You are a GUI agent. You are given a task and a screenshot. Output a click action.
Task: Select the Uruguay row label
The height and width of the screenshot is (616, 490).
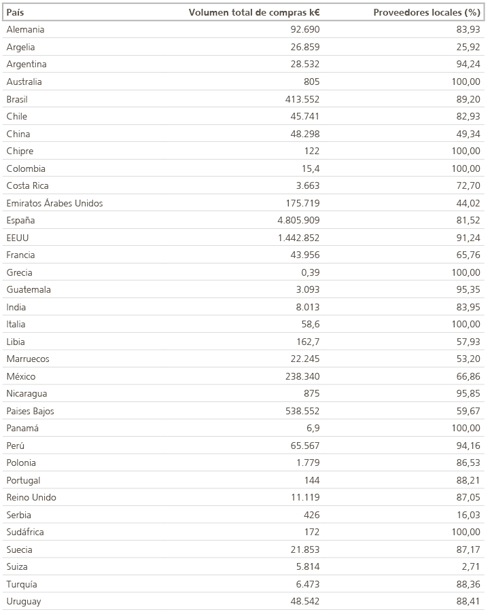24,601
